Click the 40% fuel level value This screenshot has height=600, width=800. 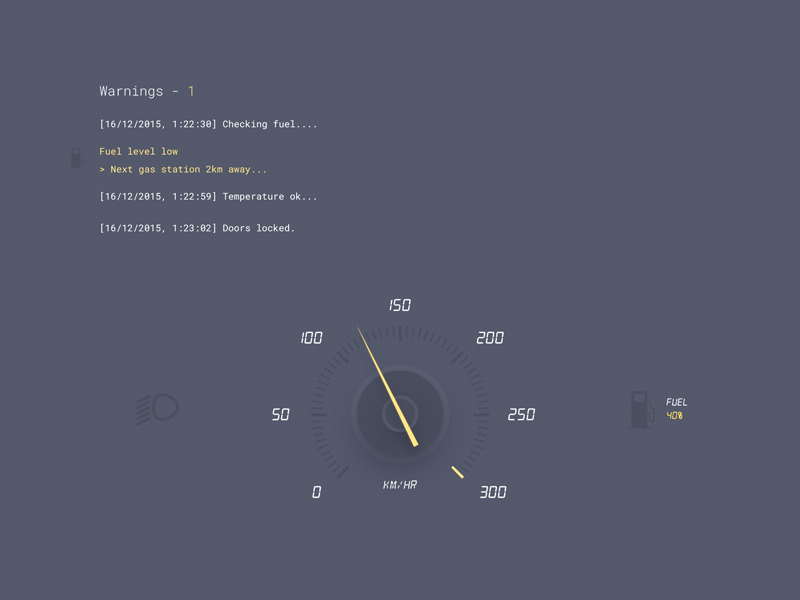pyautogui.click(x=675, y=416)
